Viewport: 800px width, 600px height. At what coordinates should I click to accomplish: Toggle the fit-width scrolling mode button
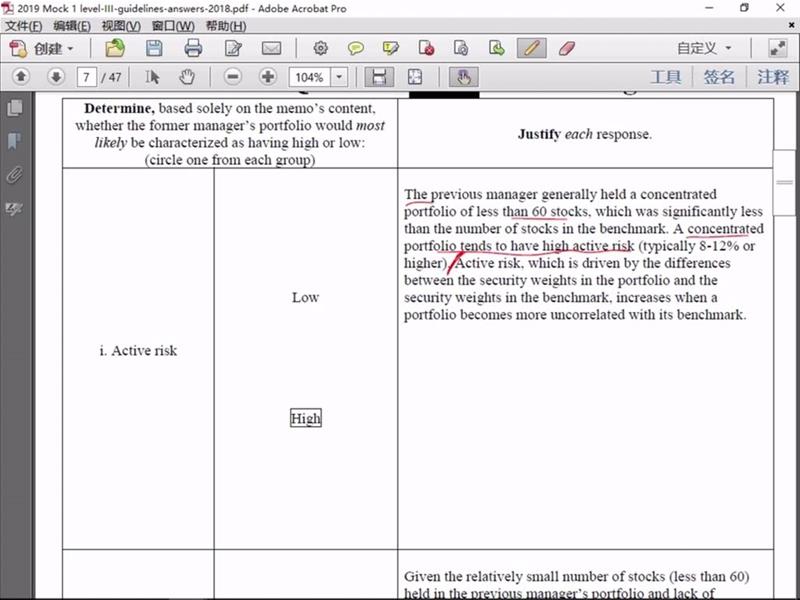[x=378, y=77]
